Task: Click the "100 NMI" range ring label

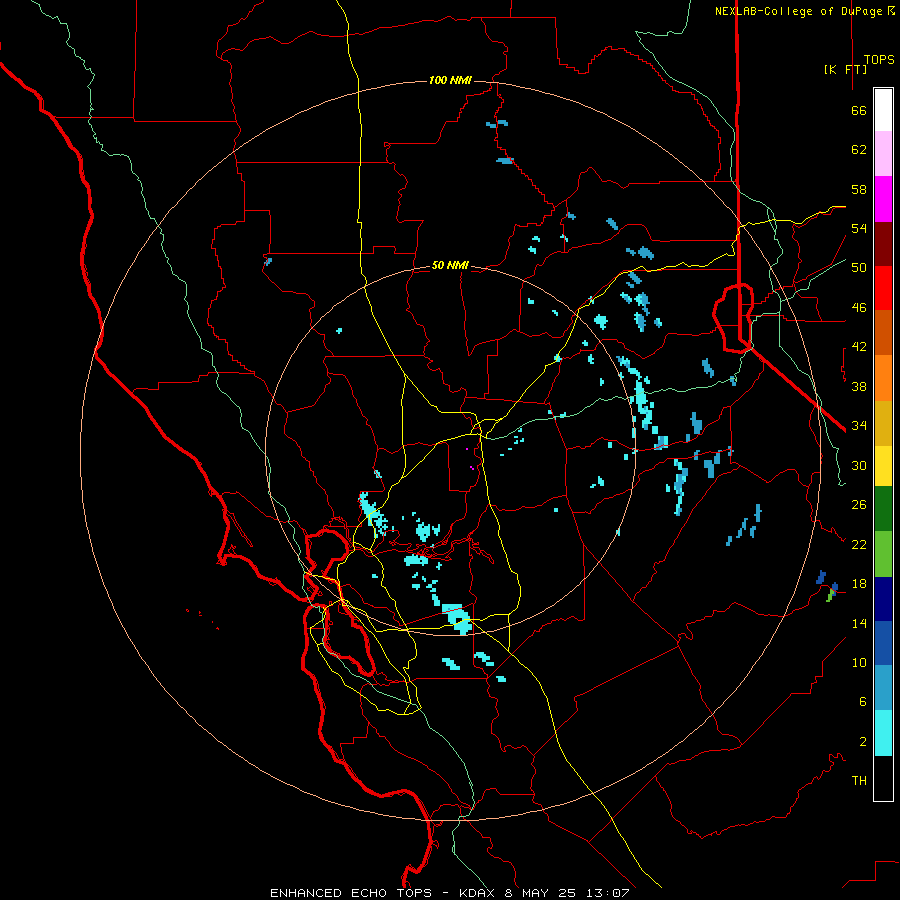Action: coord(450,80)
